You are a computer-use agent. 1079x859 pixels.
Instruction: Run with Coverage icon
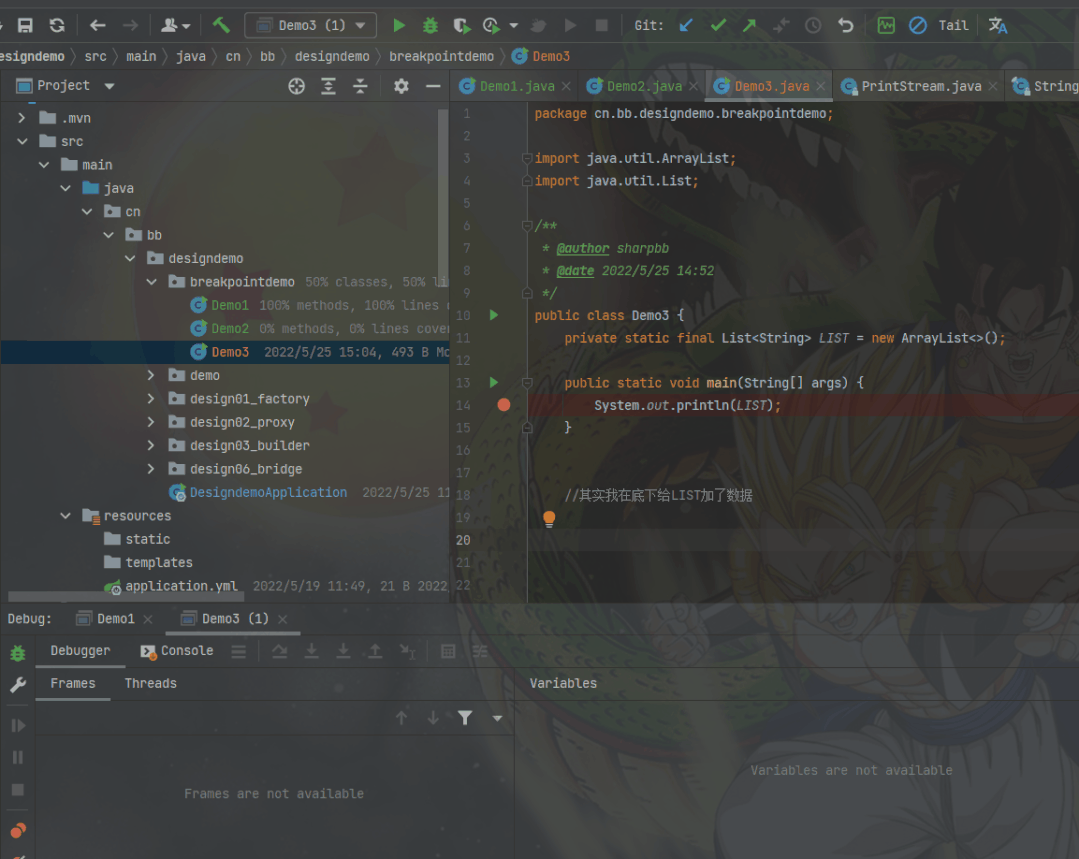tap(461, 25)
